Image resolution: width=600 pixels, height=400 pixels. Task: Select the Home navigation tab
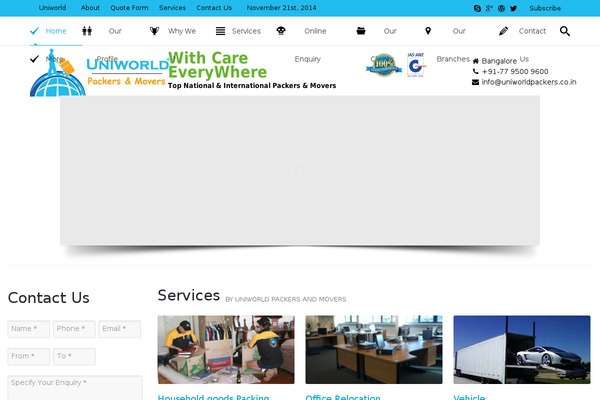(56, 31)
